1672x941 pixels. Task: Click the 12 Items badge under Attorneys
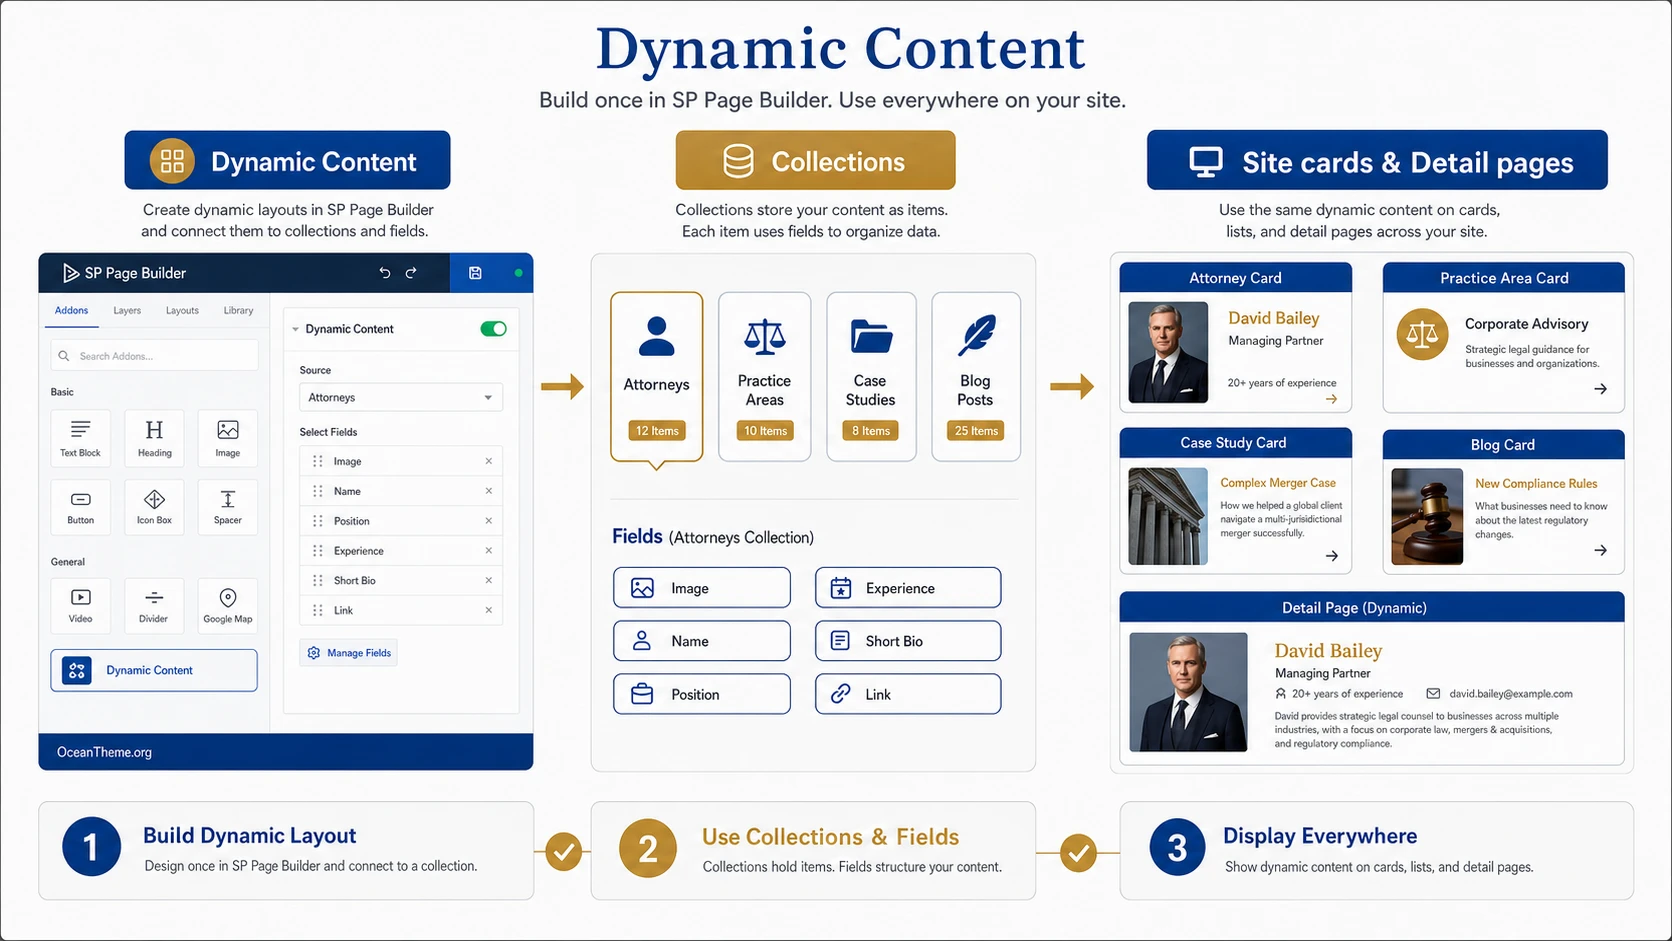click(657, 431)
